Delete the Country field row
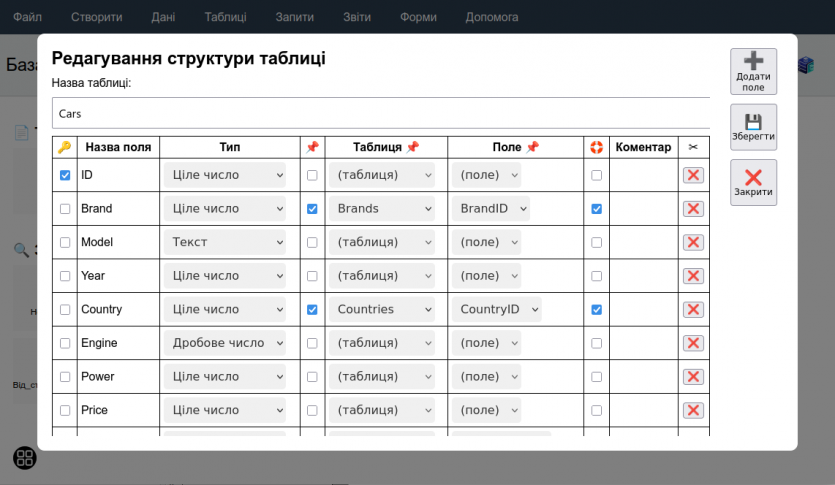This screenshot has width=835, height=485. coord(693,310)
